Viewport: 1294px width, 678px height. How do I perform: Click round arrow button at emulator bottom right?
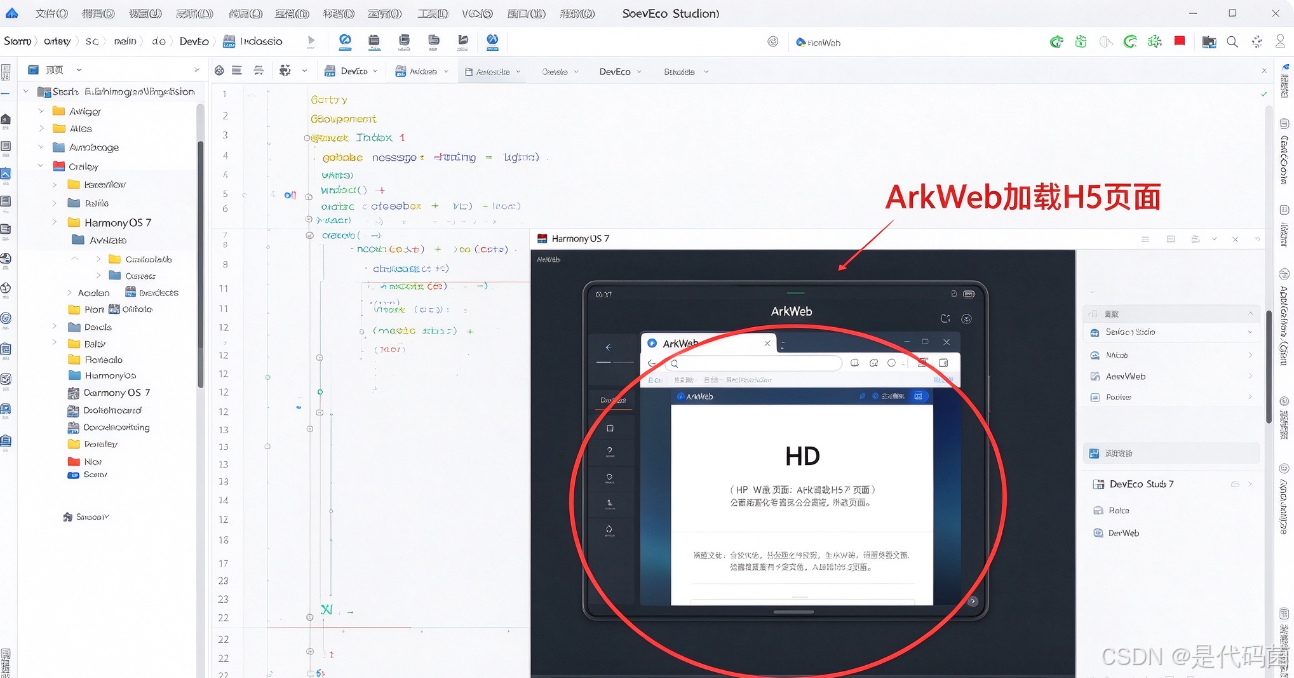(972, 601)
